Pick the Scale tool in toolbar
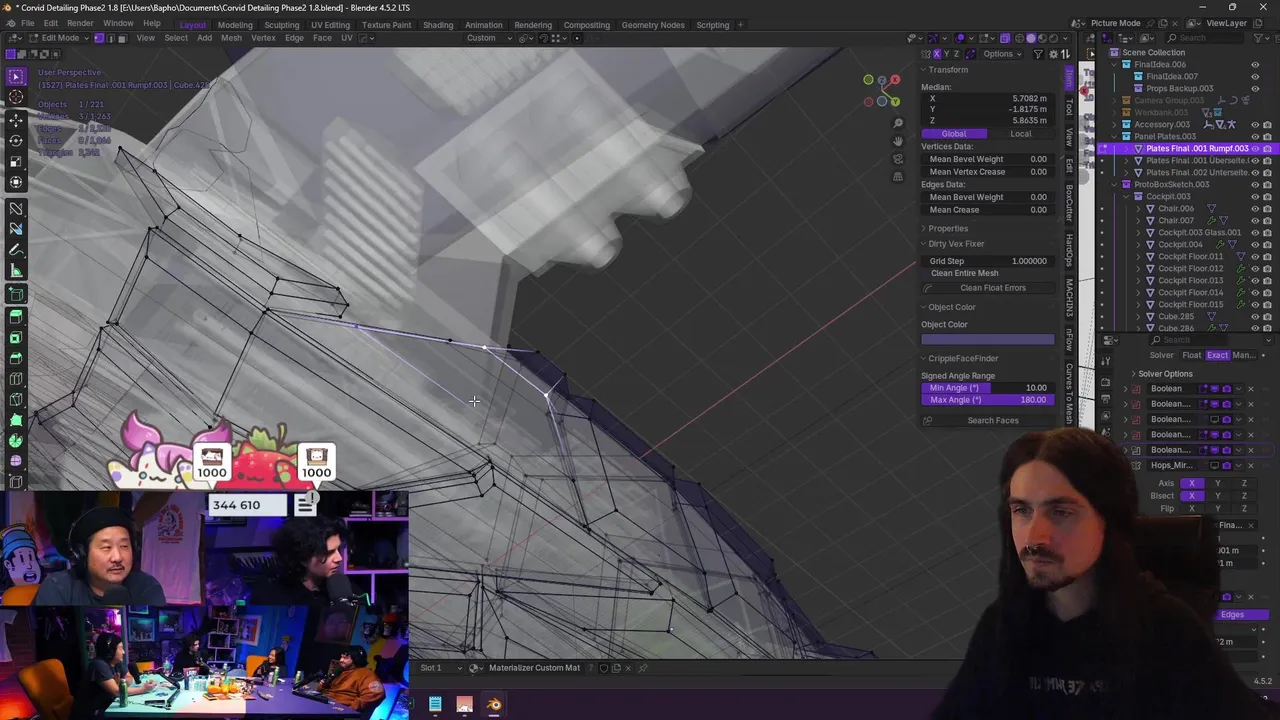The height and width of the screenshot is (720, 1280). (16, 161)
